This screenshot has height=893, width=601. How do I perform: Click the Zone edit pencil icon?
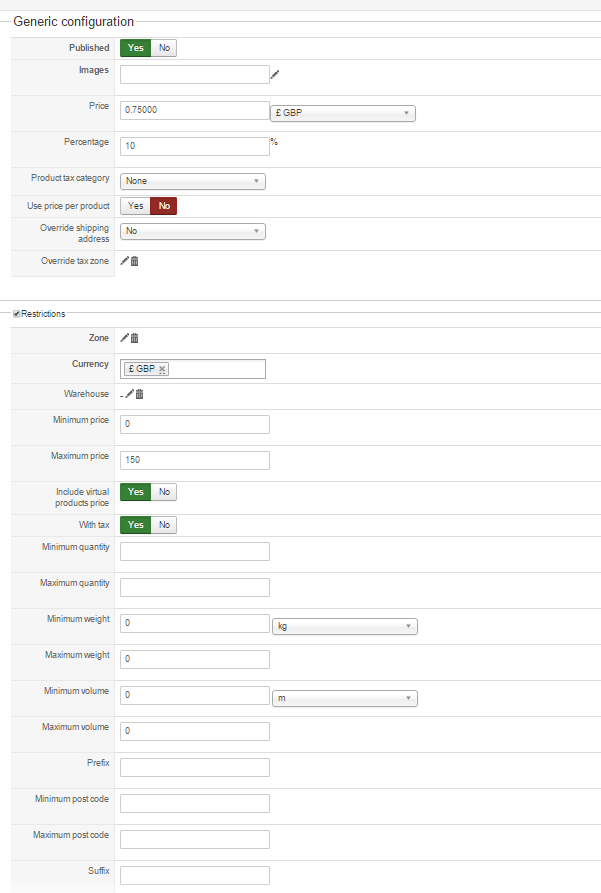click(x=124, y=338)
